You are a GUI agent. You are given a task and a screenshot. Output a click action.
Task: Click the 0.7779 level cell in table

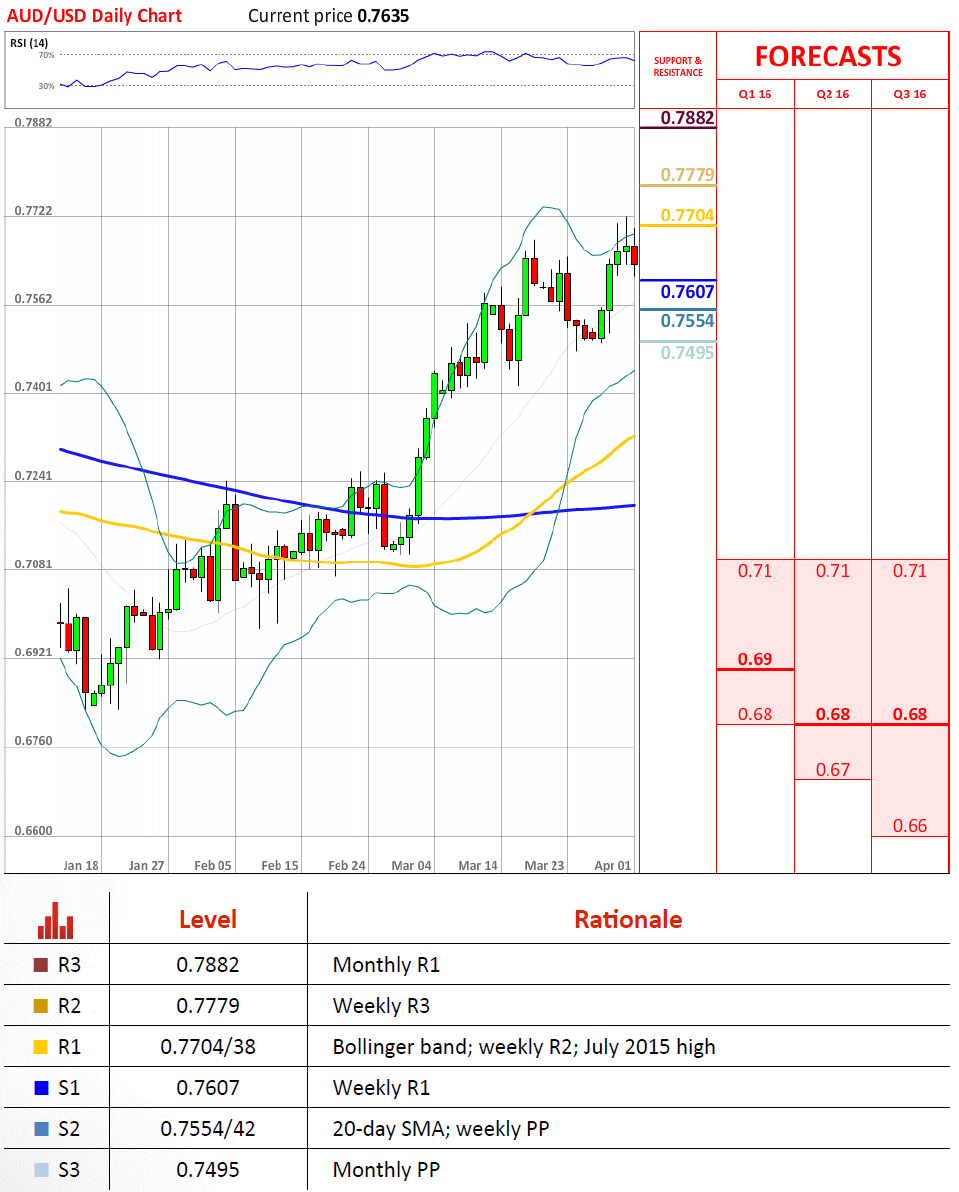[x=207, y=1007]
